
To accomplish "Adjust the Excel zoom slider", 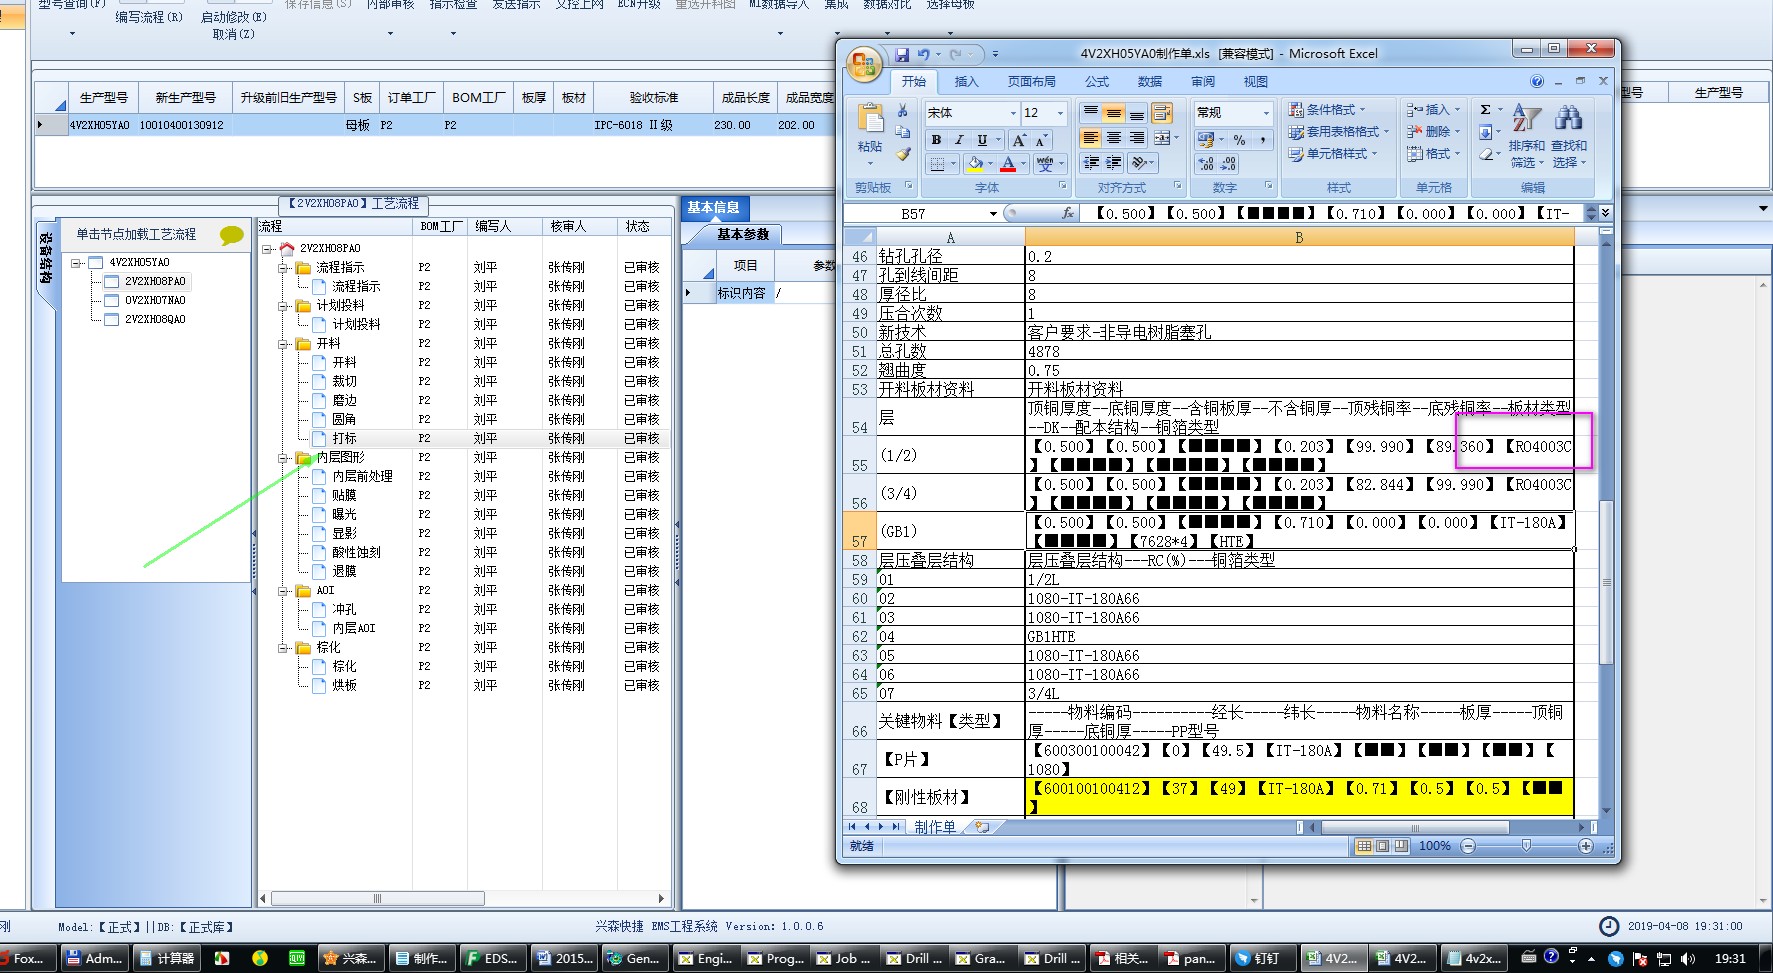I will coord(1526,846).
